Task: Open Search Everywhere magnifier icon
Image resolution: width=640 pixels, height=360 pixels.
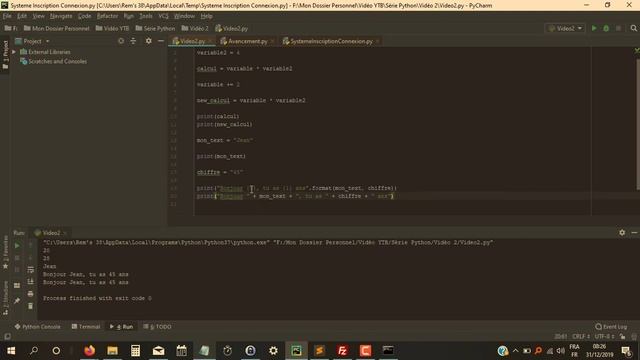Action: 633,28
